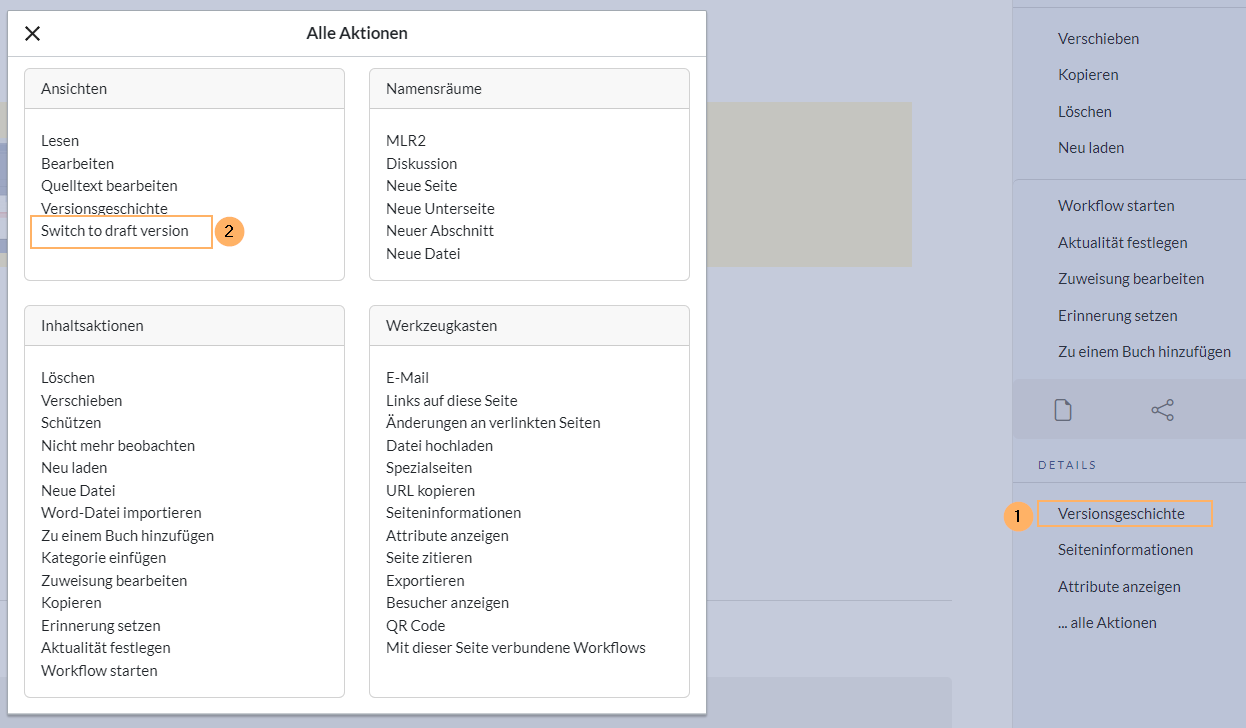
Task: Select Aktualität festlegen in right sidebar
Action: (1122, 243)
